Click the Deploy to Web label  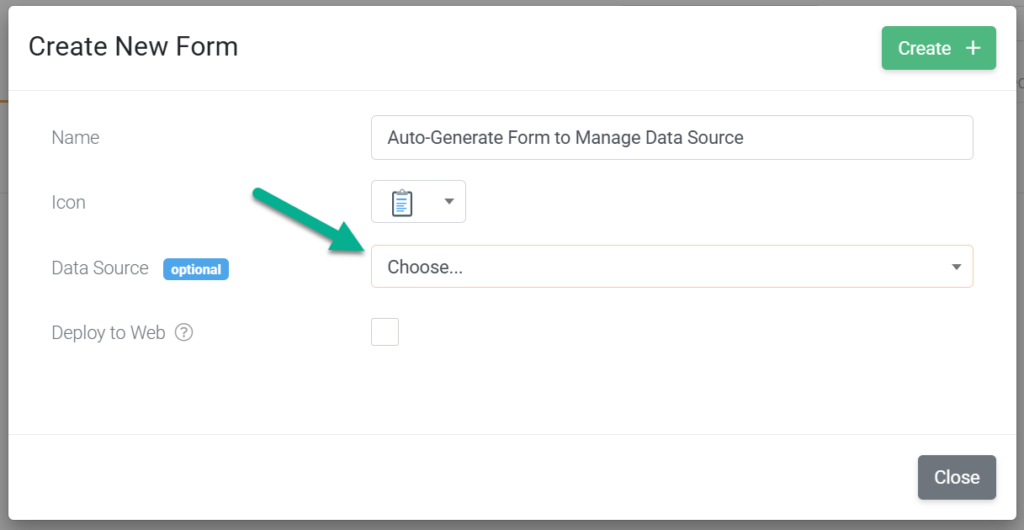[108, 333]
